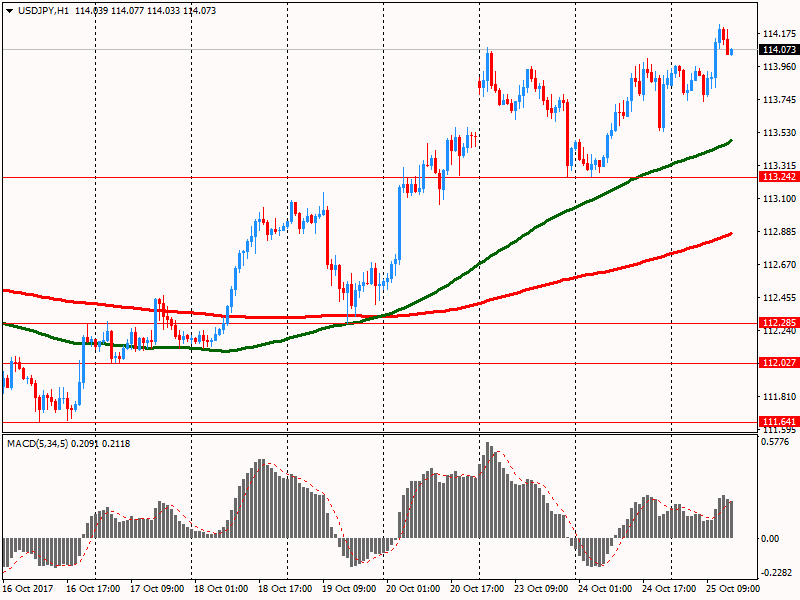Image resolution: width=800 pixels, height=600 pixels.
Task: Select the price scale value 111.810
Action: pyautogui.click(x=779, y=396)
